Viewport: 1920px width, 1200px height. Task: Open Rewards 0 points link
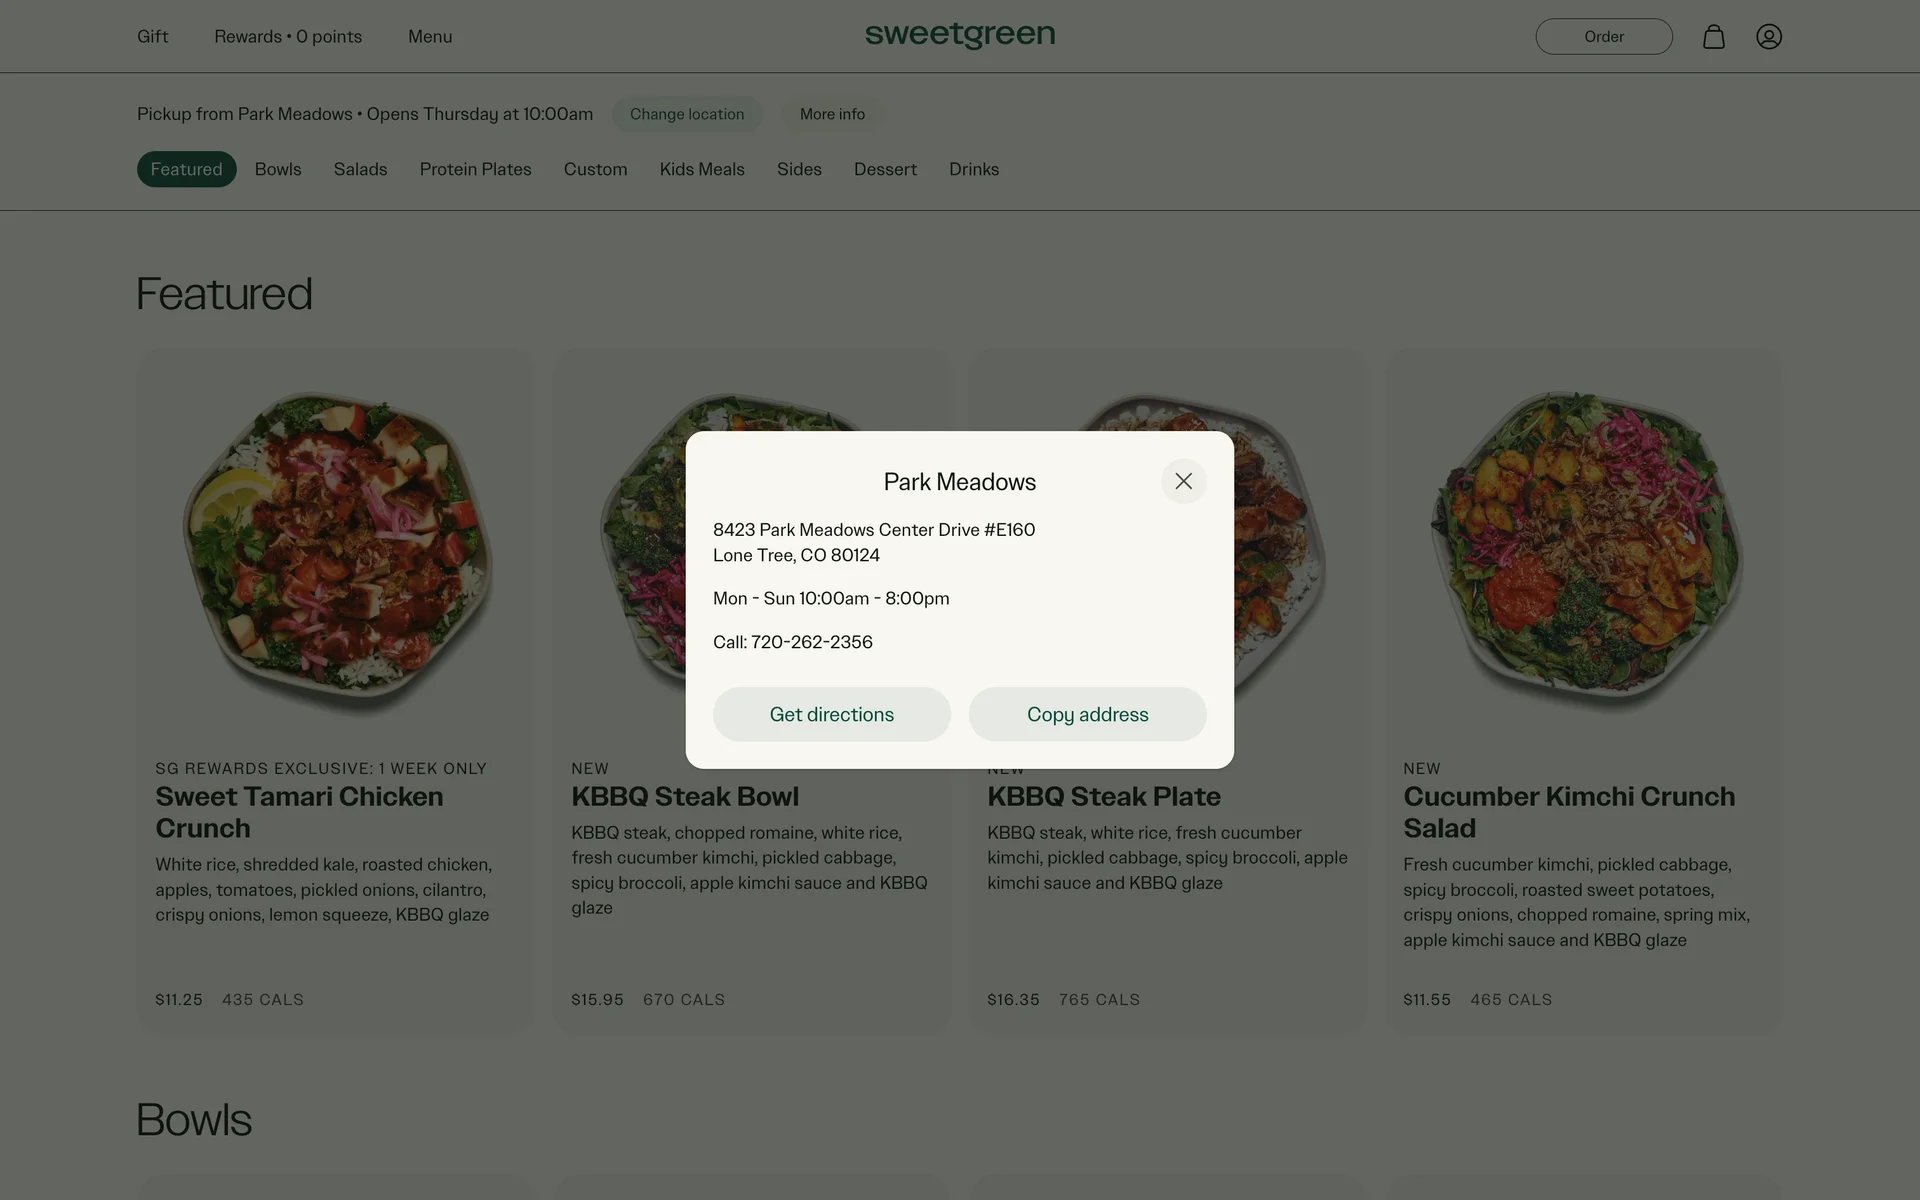click(x=288, y=37)
